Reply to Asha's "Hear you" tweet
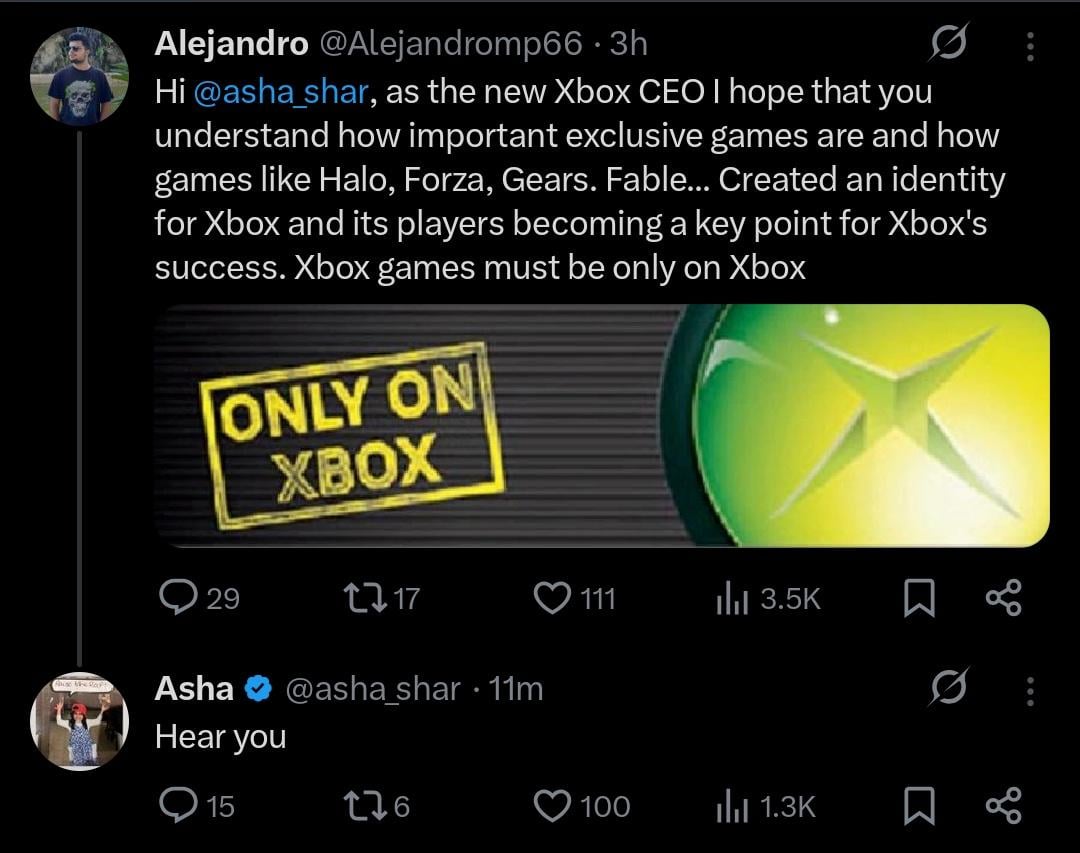The width and height of the screenshot is (1080, 853). pyautogui.click(x=177, y=806)
